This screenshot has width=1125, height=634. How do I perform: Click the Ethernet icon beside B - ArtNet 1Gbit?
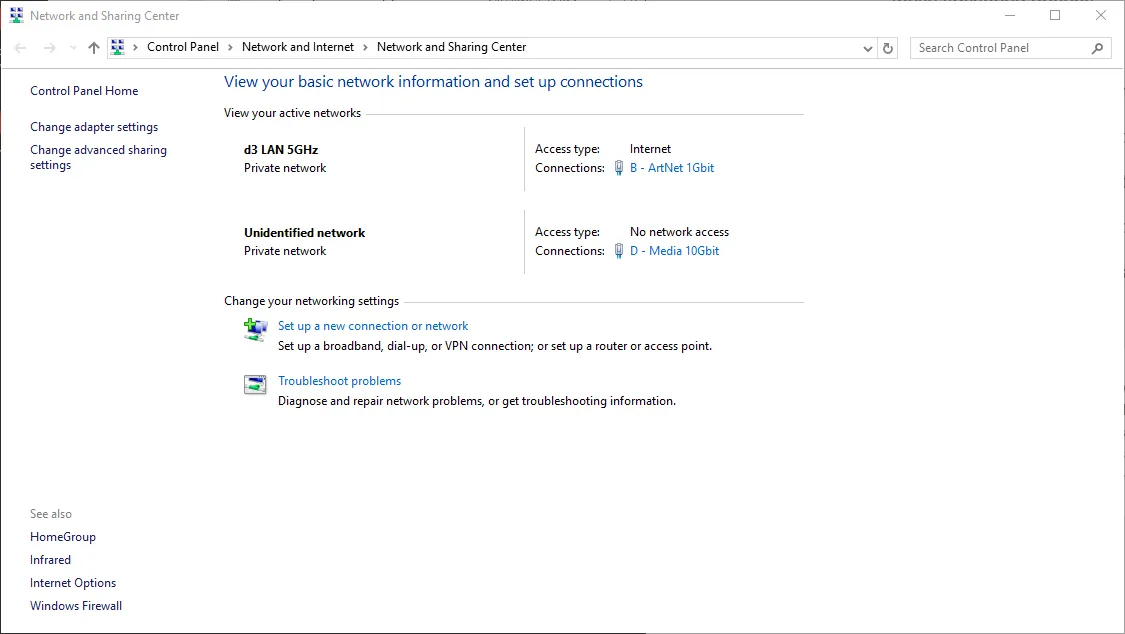pyautogui.click(x=619, y=168)
